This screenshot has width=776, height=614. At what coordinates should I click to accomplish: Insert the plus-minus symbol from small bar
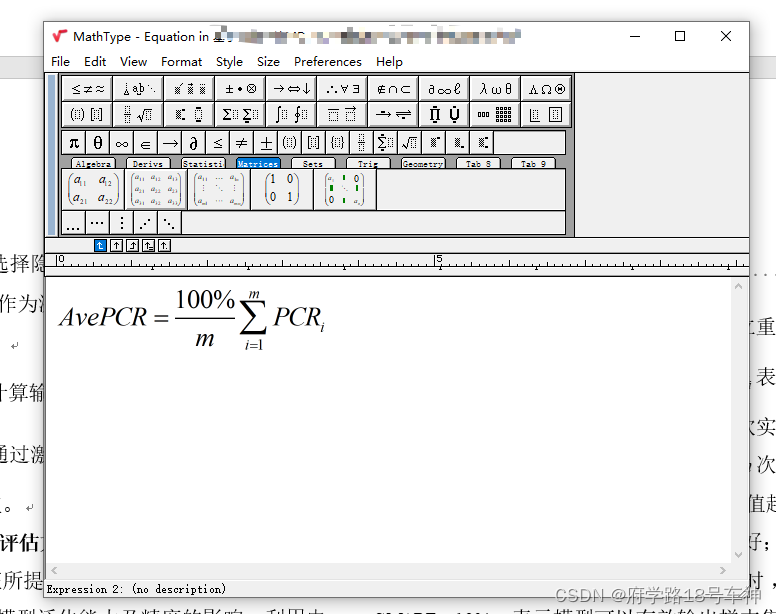click(x=266, y=143)
